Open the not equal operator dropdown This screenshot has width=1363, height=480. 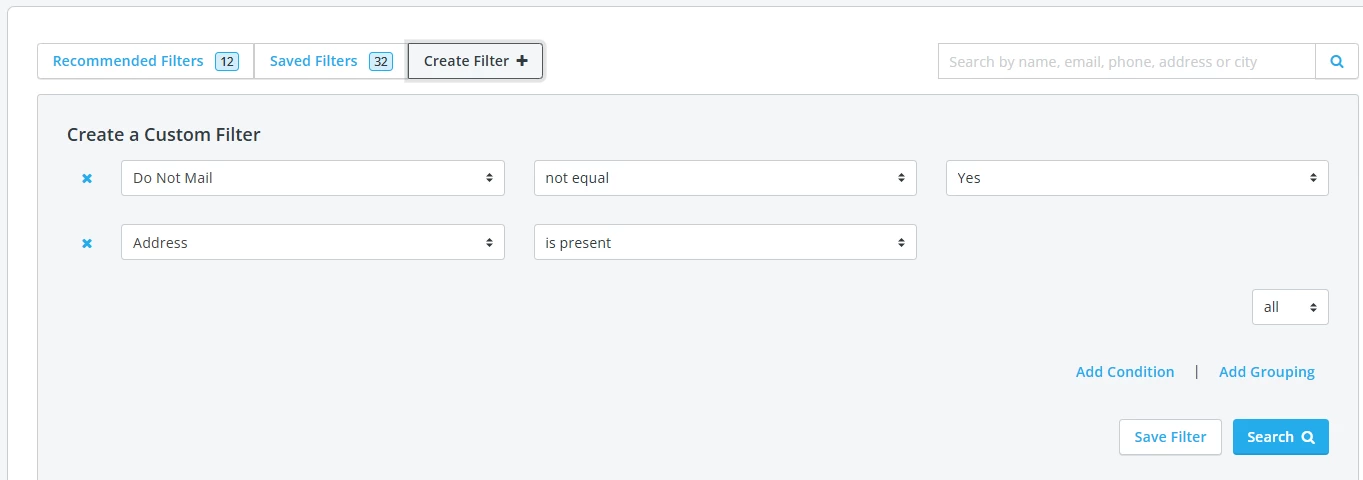[725, 178]
